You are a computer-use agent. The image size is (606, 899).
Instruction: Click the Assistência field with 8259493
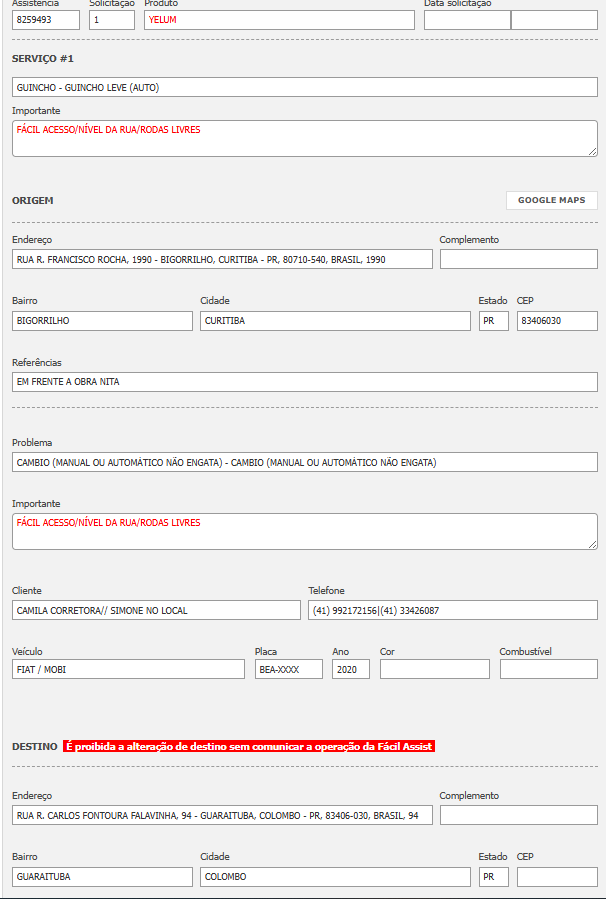[46, 20]
